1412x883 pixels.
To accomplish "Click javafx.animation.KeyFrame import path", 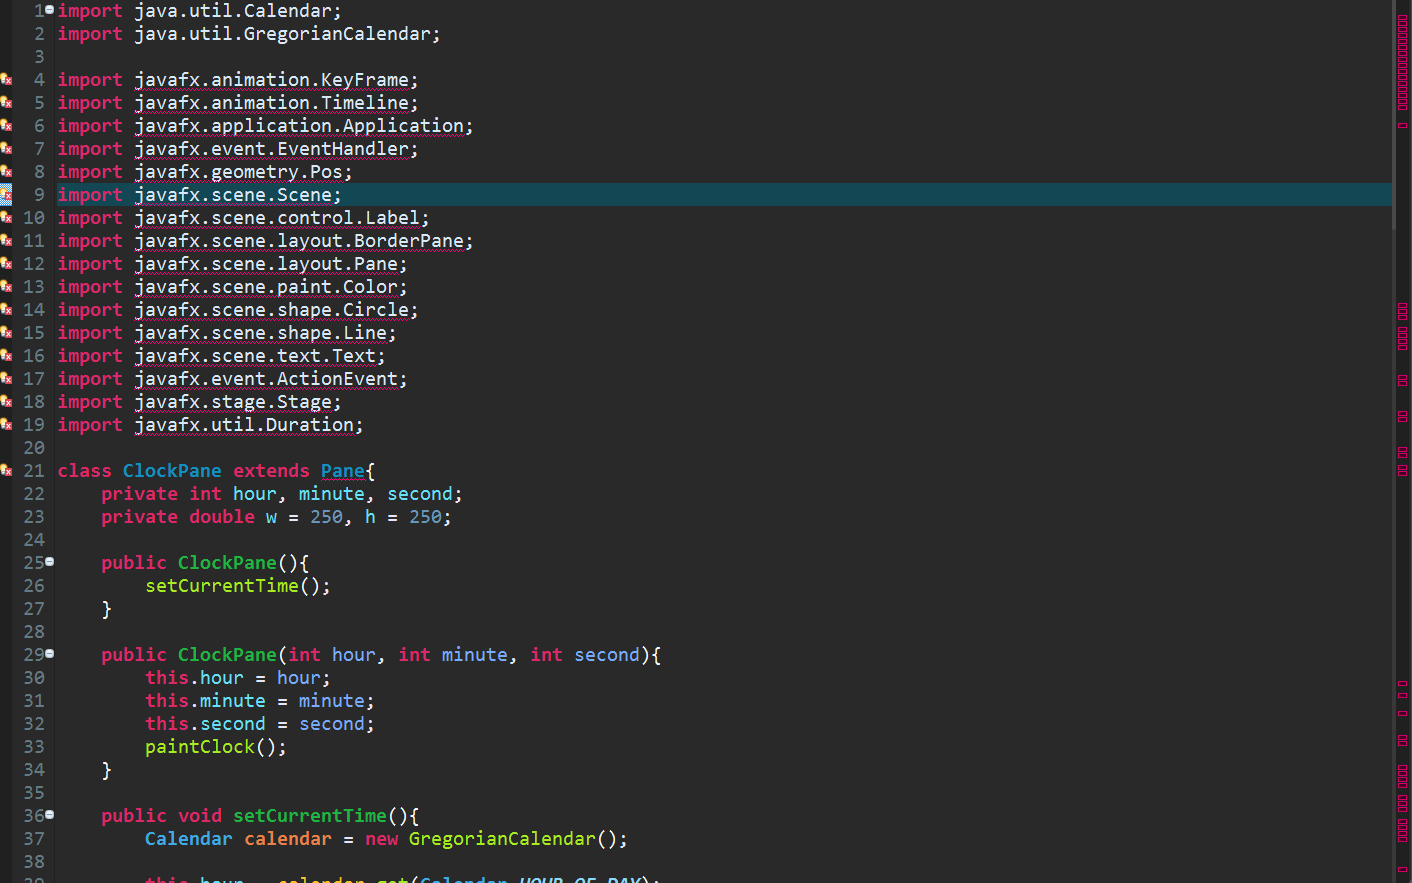I will click(271, 80).
